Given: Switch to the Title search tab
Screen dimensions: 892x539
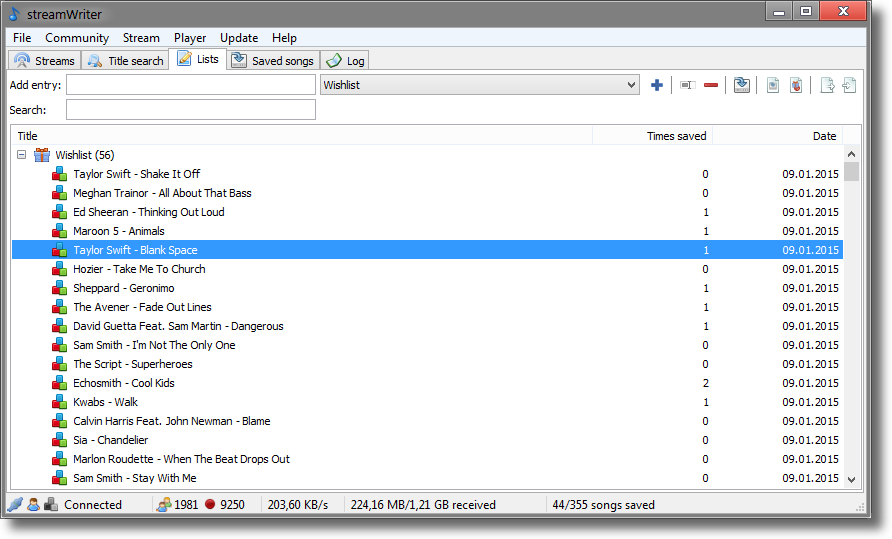Looking at the screenshot, I should (125, 60).
